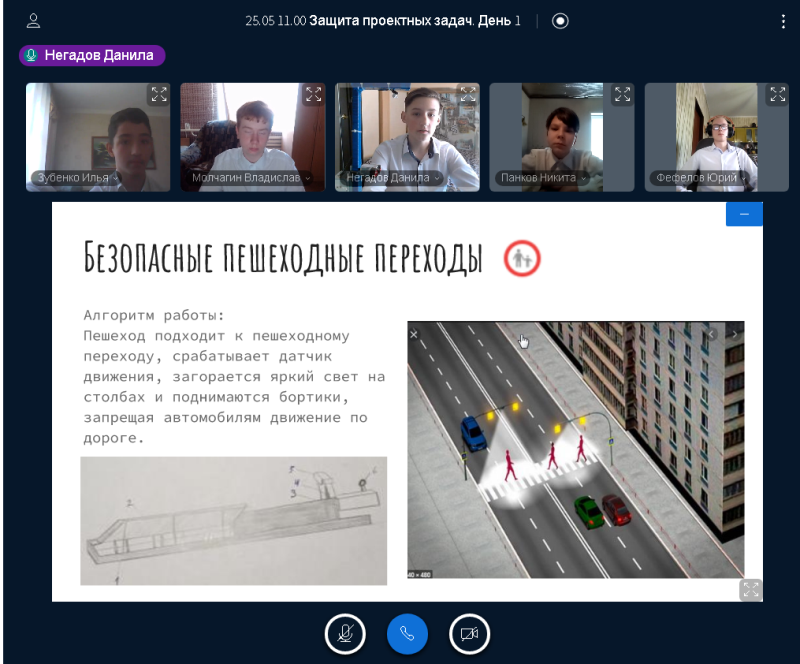Open Зубенко Илья name dropdown
Viewport: 800px width, 664px height.
click(76, 178)
